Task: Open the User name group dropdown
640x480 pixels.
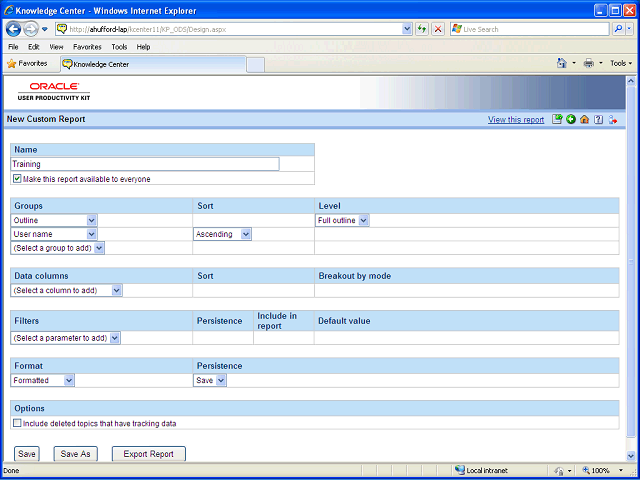Action: click(54, 234)
